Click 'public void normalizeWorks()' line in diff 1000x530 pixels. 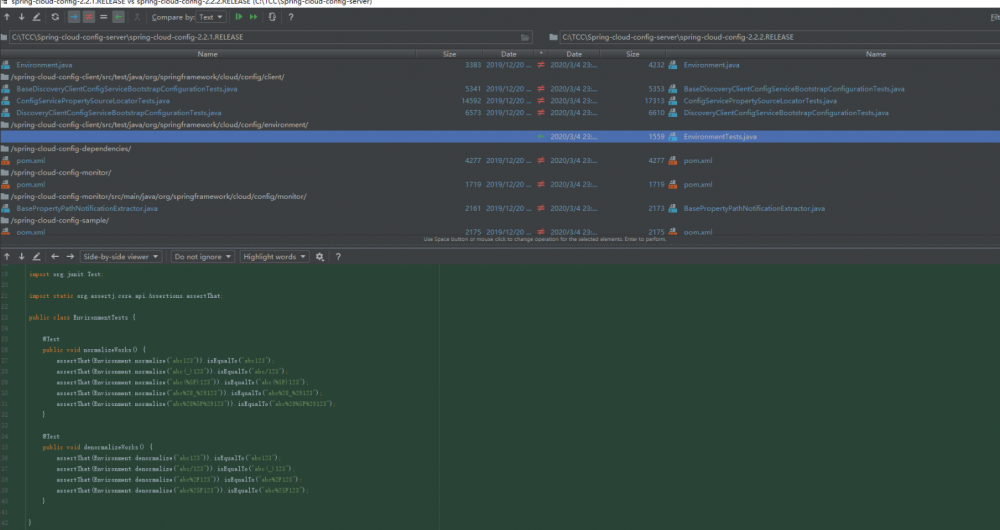coord(94,350)
